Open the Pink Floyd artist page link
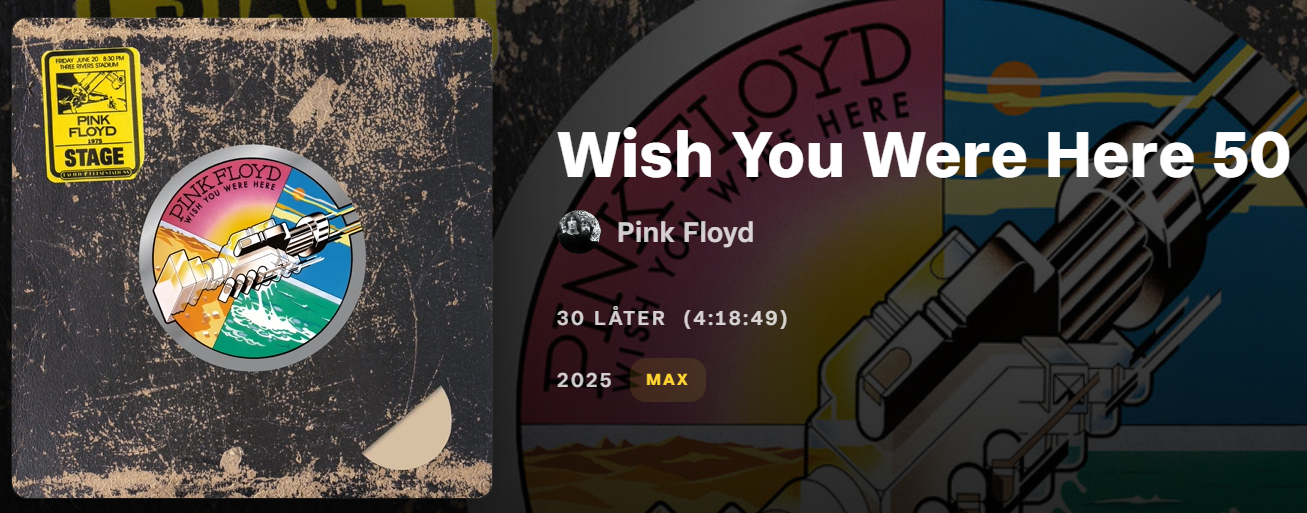 pos(685,233)
